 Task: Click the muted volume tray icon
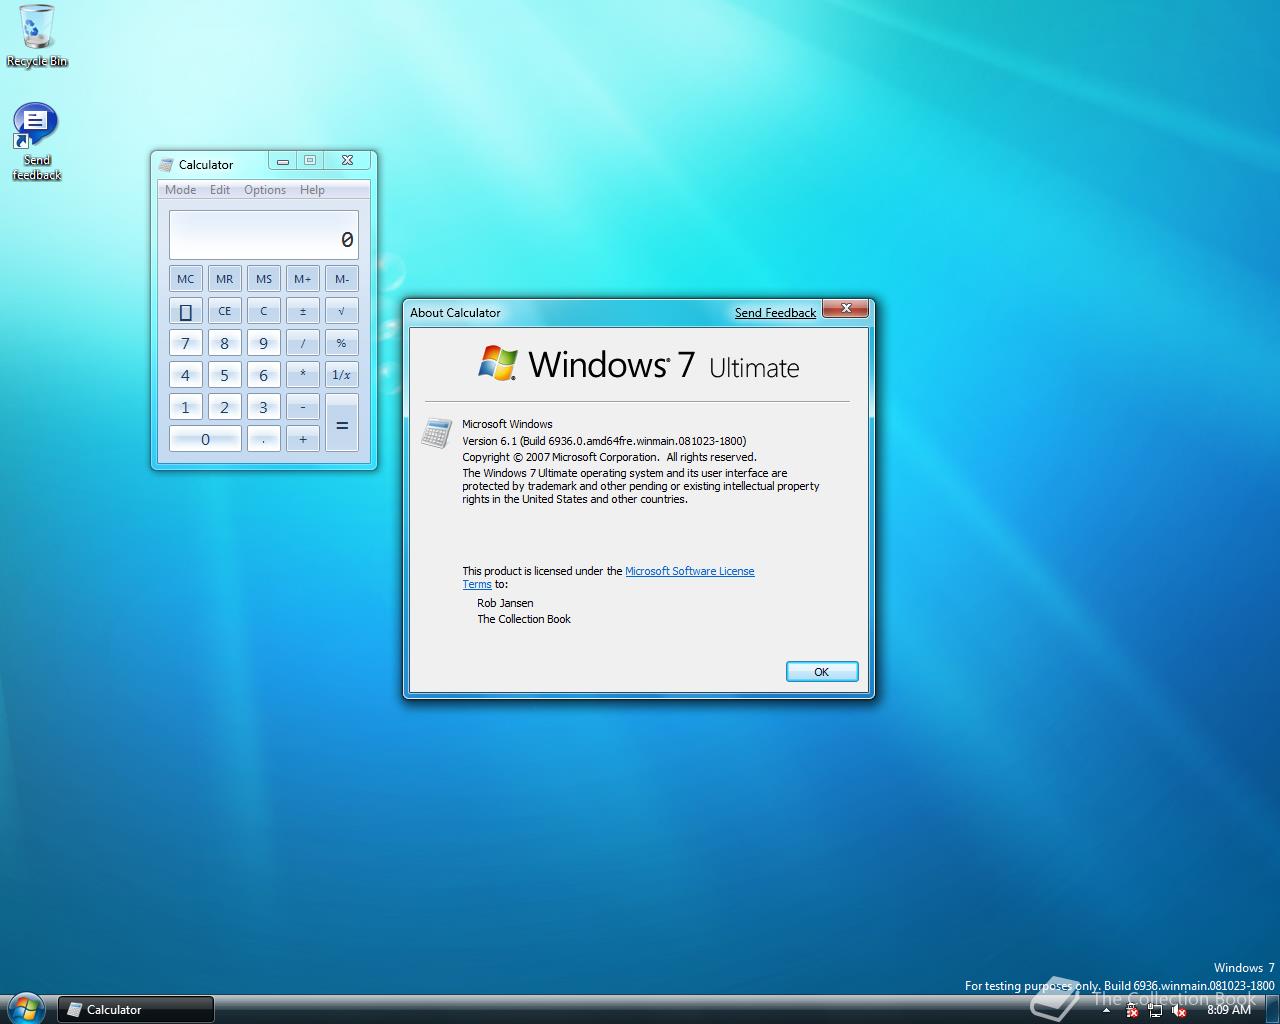coord(1179,1010)
